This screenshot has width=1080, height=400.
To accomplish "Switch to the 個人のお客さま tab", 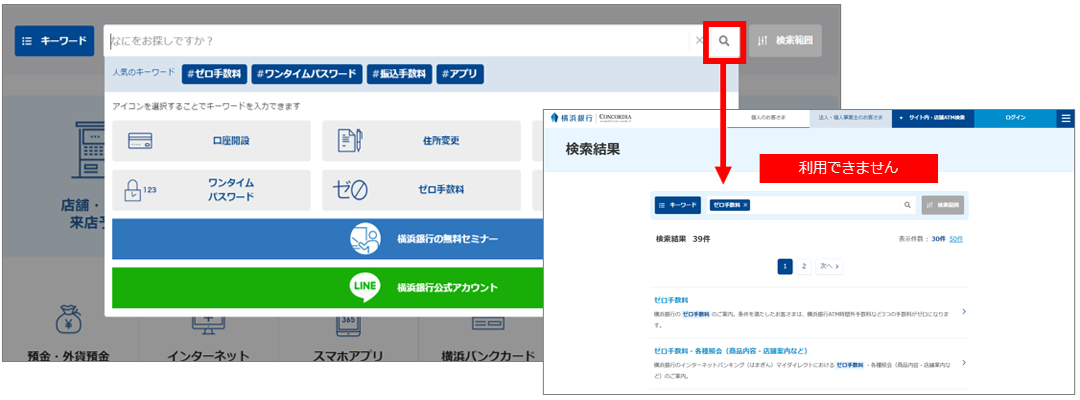I will 768,118.
